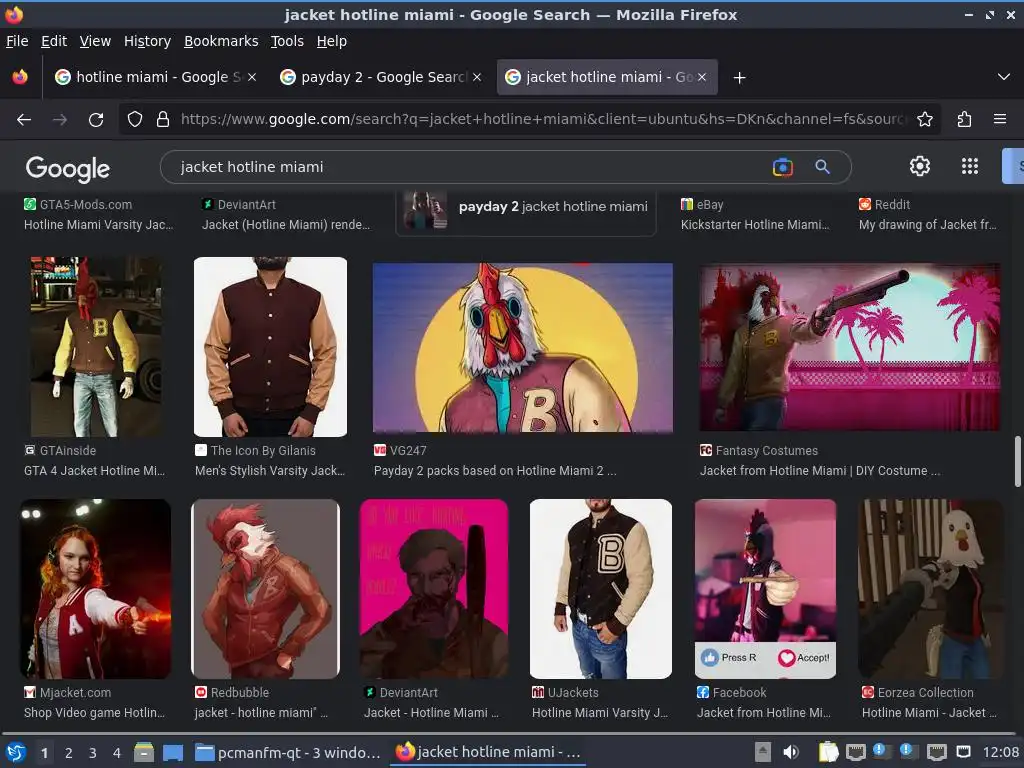This screenshot has height=768, width=1024.
Task: Click the page vertical scrollbar thumb
Action: (1017, 461)
